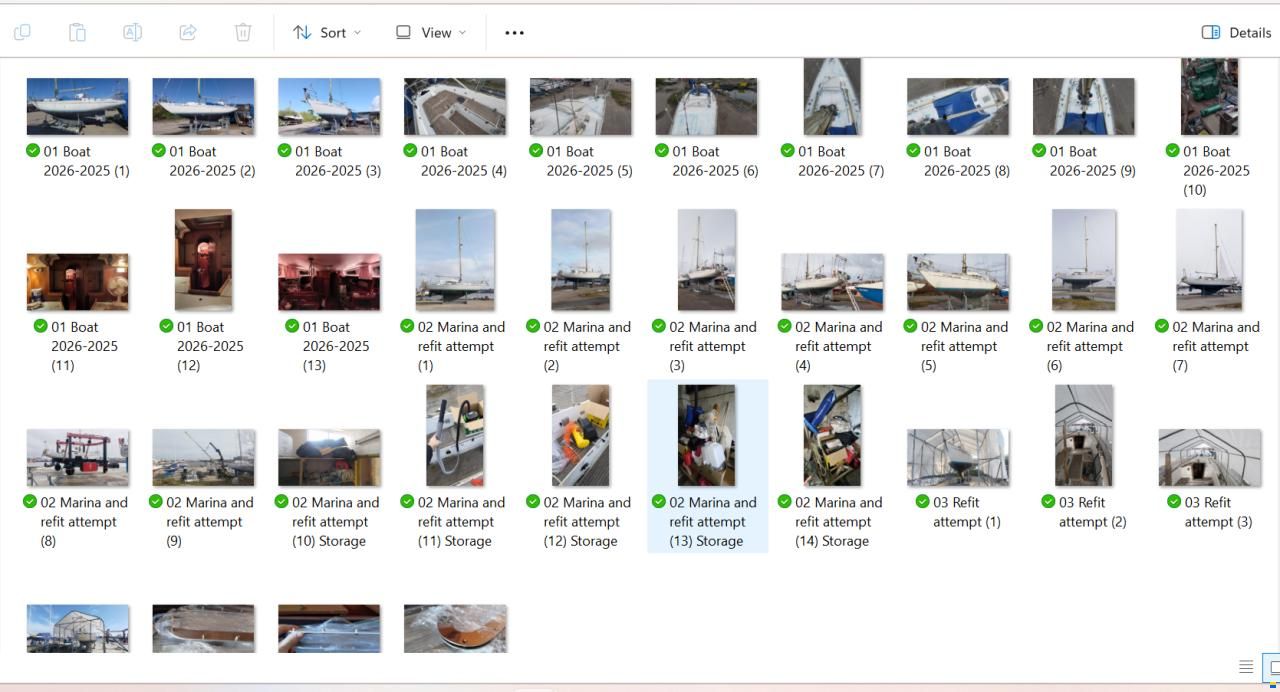Image resolution: width=1280 pixels, height=692 pixels.
Task: Select the 01 Boat 2026-2025 (4) deck photo
Action: pyautogui.click(x=455, y=106)
